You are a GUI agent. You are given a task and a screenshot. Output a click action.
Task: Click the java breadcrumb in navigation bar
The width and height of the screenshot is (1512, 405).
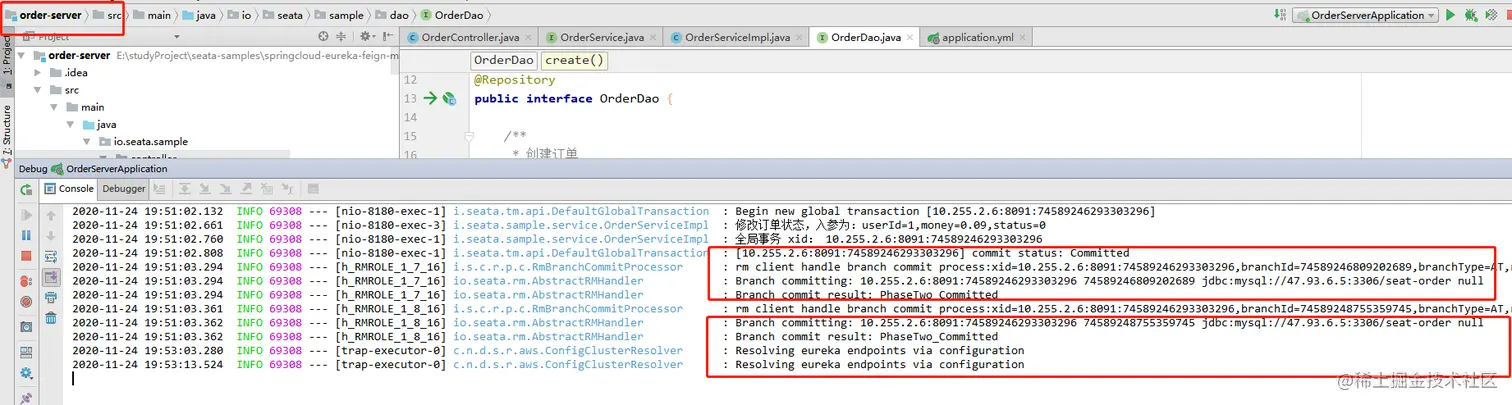pos(198,16)
